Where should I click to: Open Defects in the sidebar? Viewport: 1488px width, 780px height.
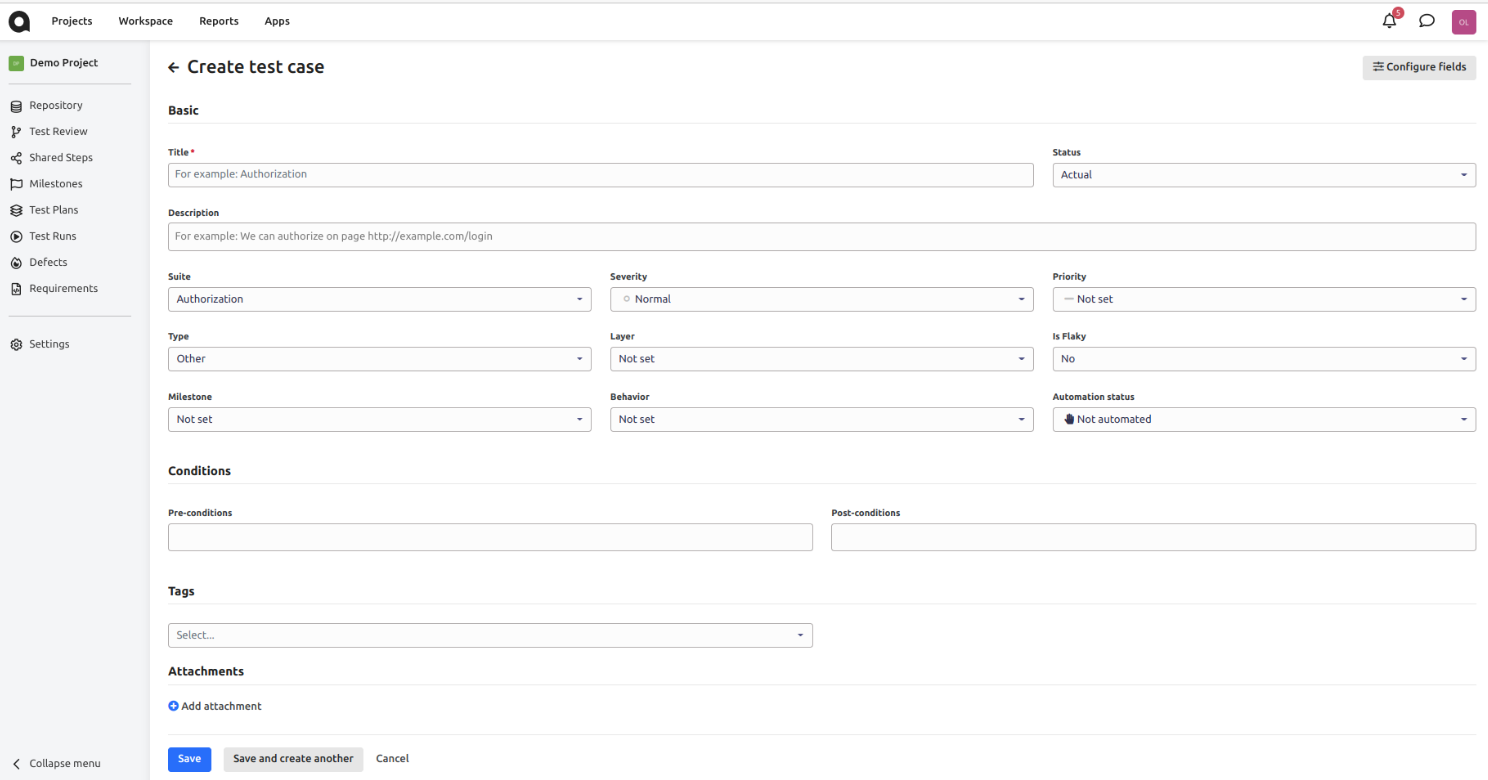tap(48, 262)
